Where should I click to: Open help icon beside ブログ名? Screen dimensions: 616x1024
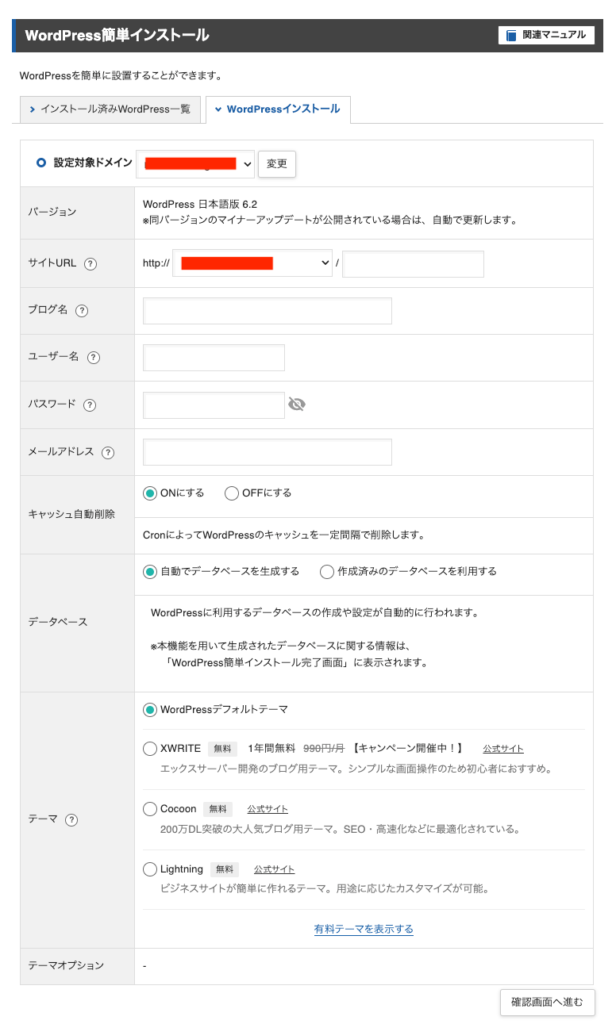click(82, 311)
